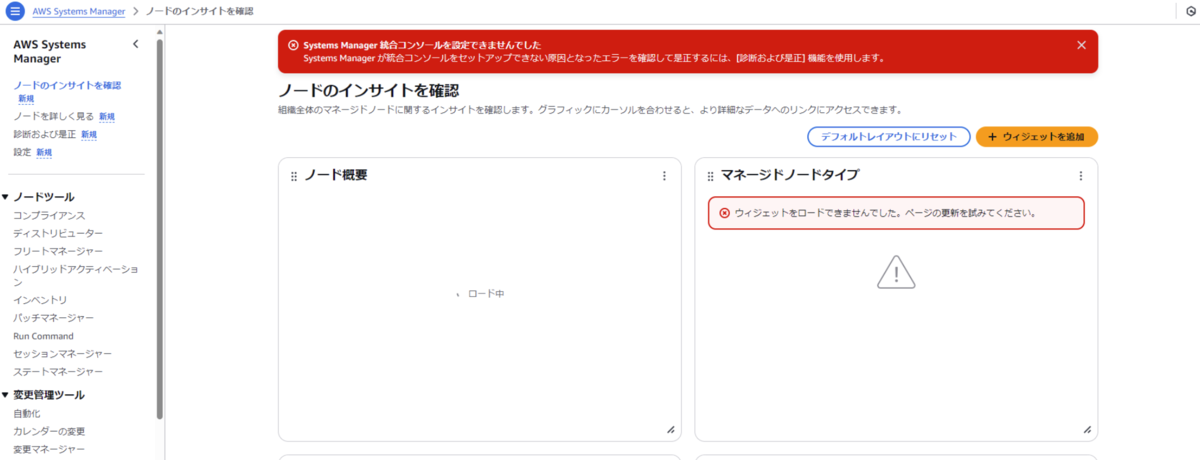Viewport: 1200px width, 460px height.
Task: Select ステートマネージャー in sidebar
Action: click(x=58, y=372)
